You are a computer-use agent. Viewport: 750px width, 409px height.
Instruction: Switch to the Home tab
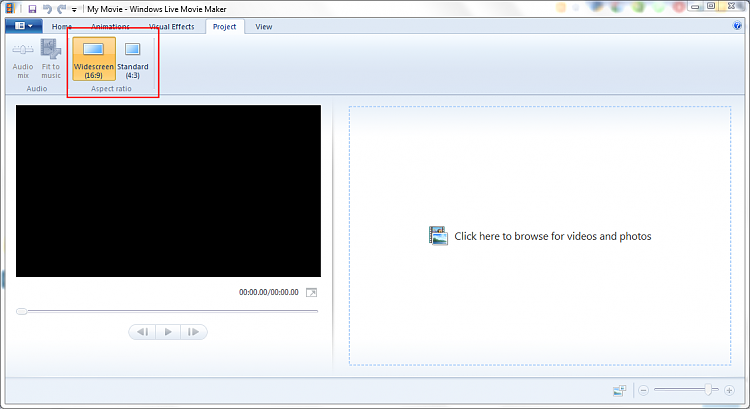coord(62,27)
